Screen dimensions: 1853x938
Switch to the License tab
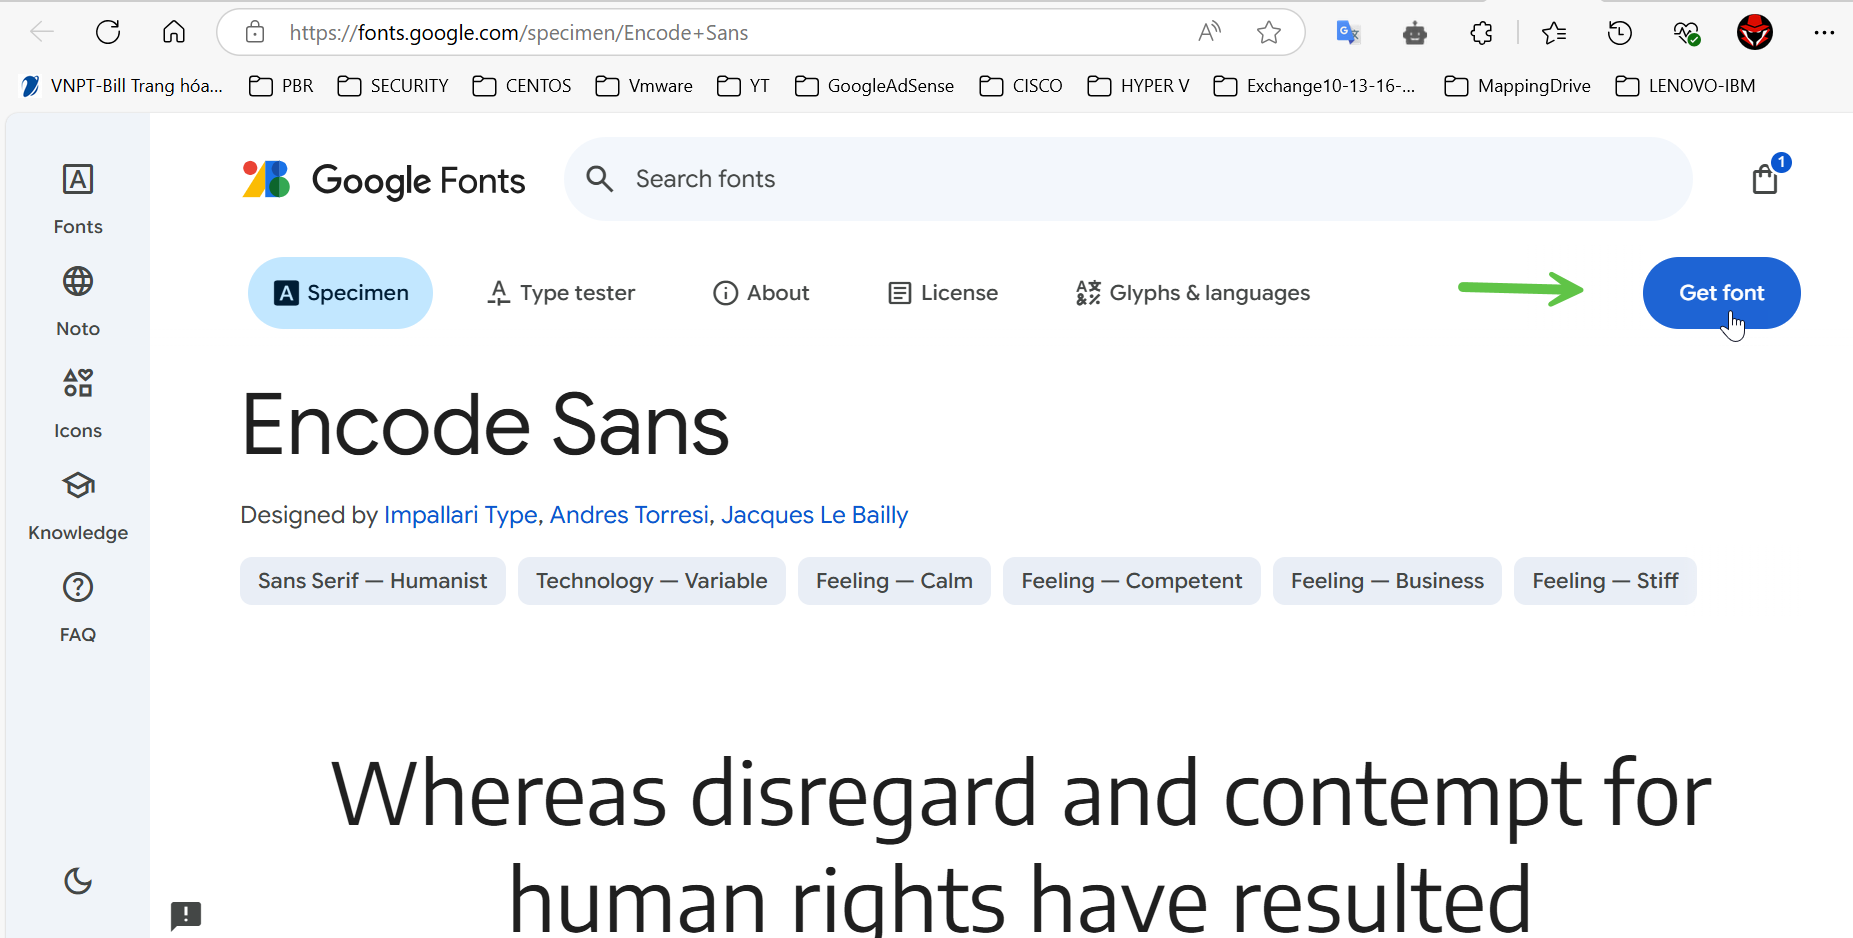coord(943,293)
